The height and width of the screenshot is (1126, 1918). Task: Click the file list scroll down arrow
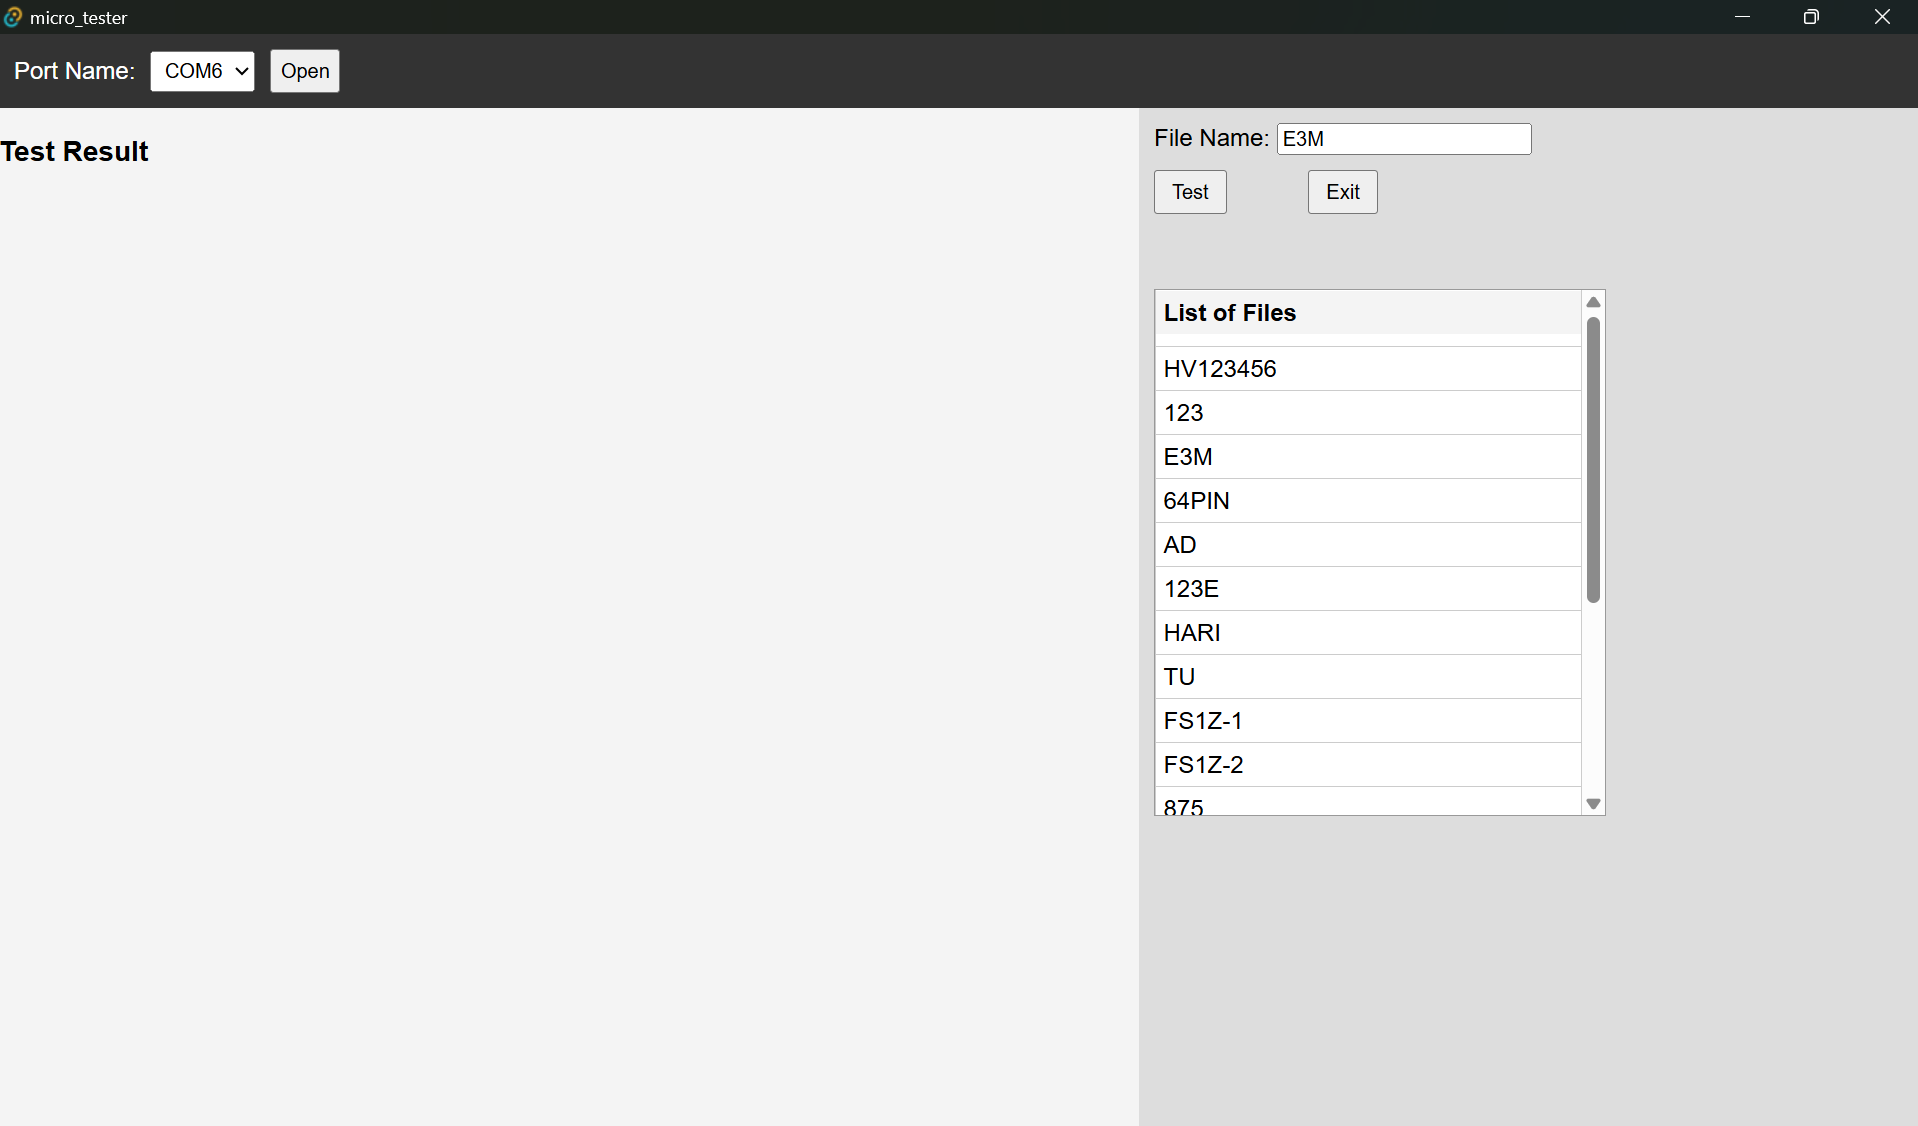click(x=1593, y=804)
